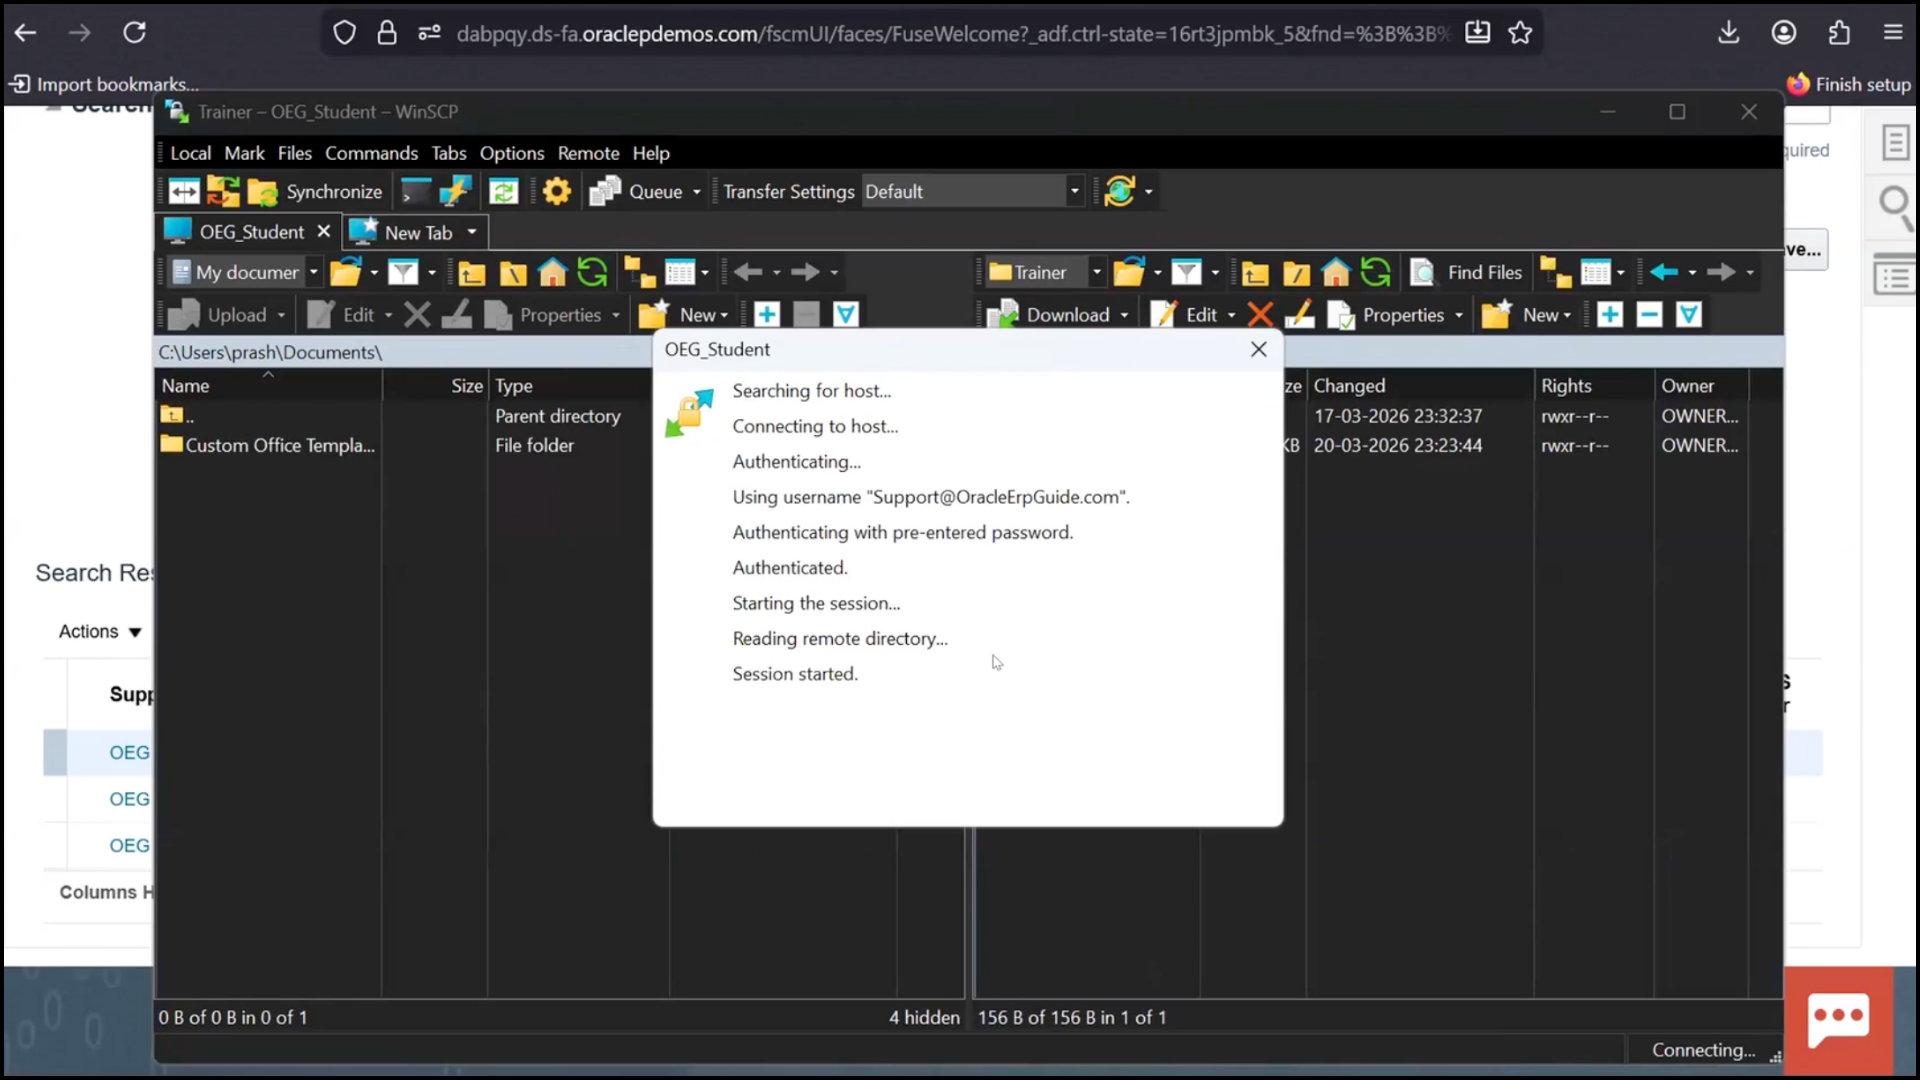Viewport: 1920px width, 1080px height.
Task: Open the Find Files tool
Action: click(1467, 271)
